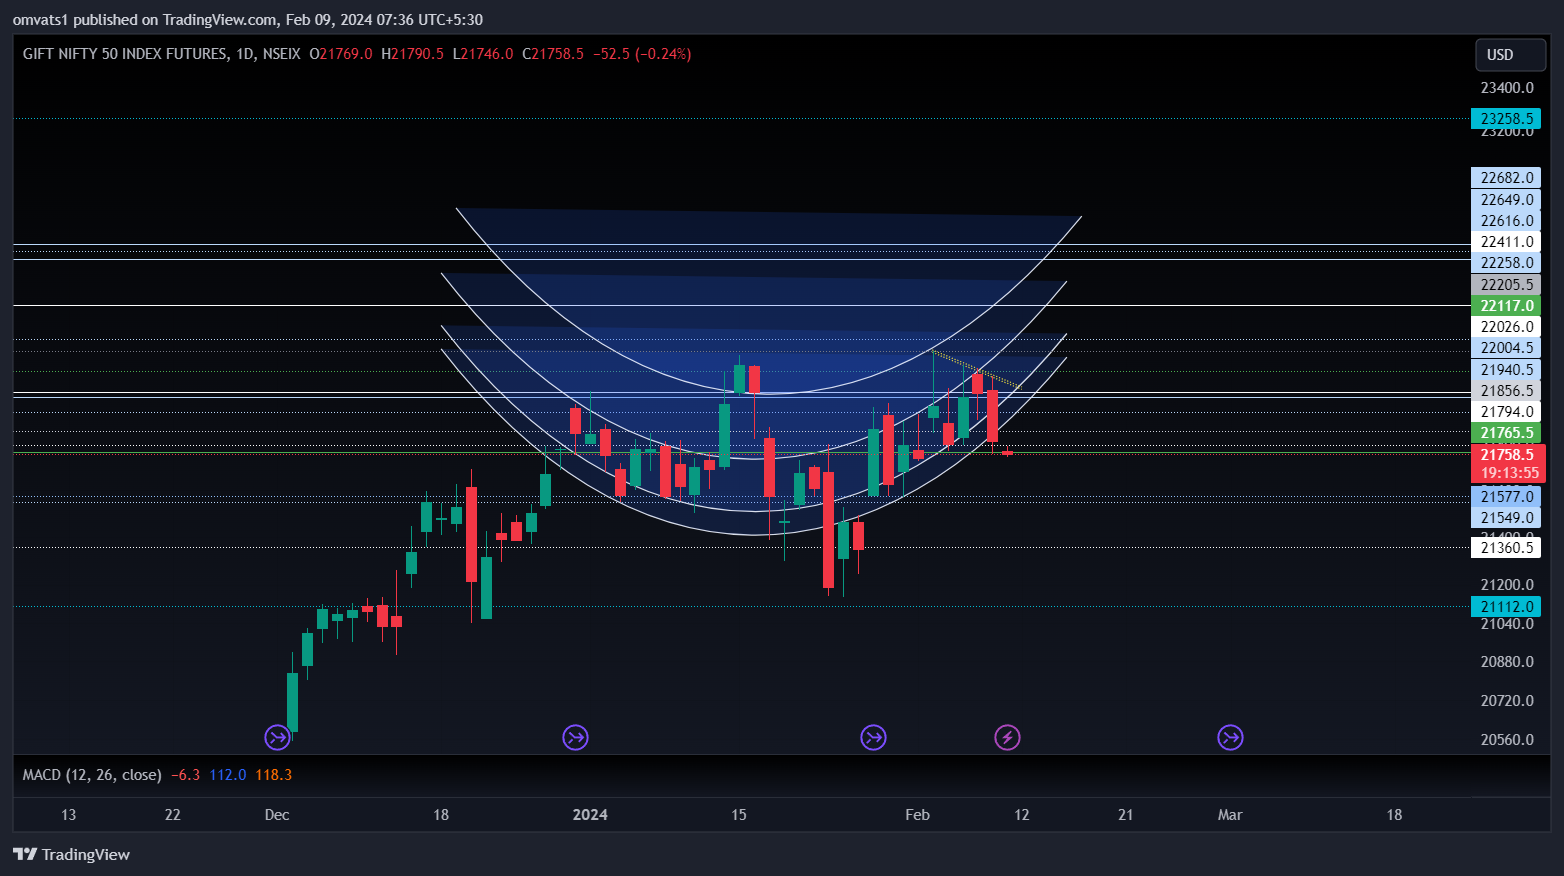The image size is (1564, 876).
Task: Select the white 21360.5 price label
Action: (x=1506, y=548)
